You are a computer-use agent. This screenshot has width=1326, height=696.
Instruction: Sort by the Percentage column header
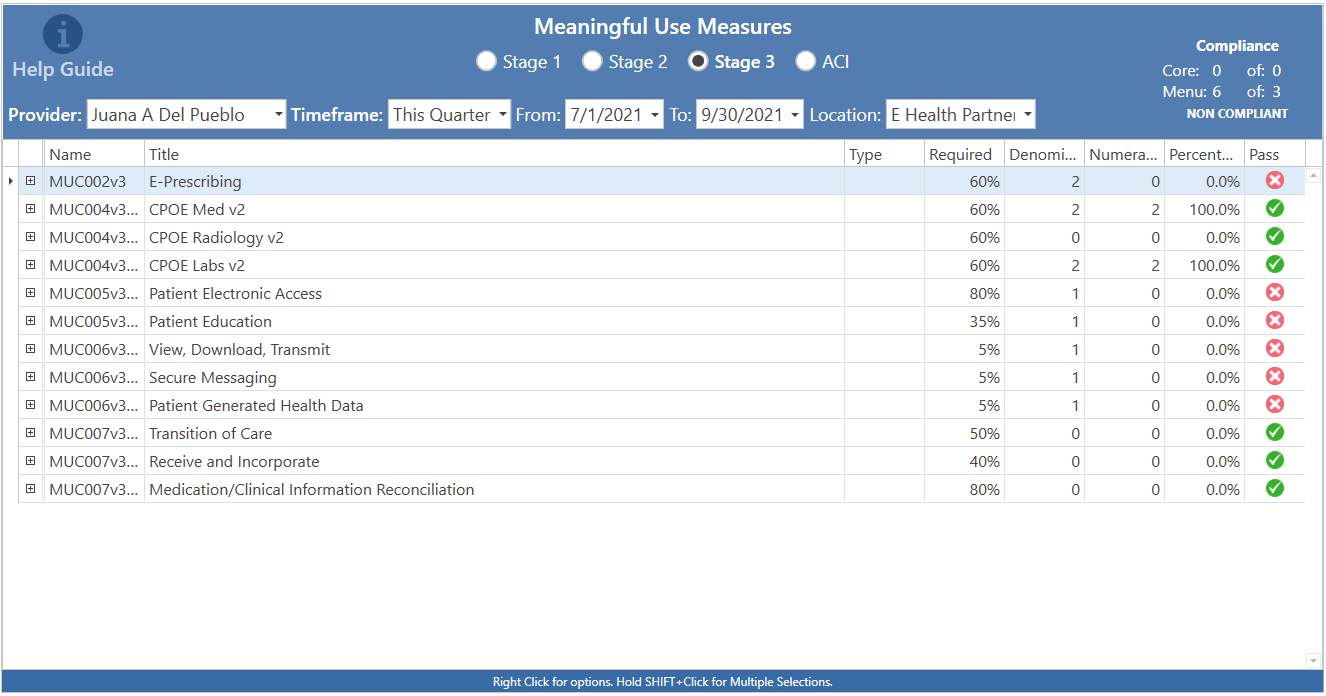[x=1204, y=154]
